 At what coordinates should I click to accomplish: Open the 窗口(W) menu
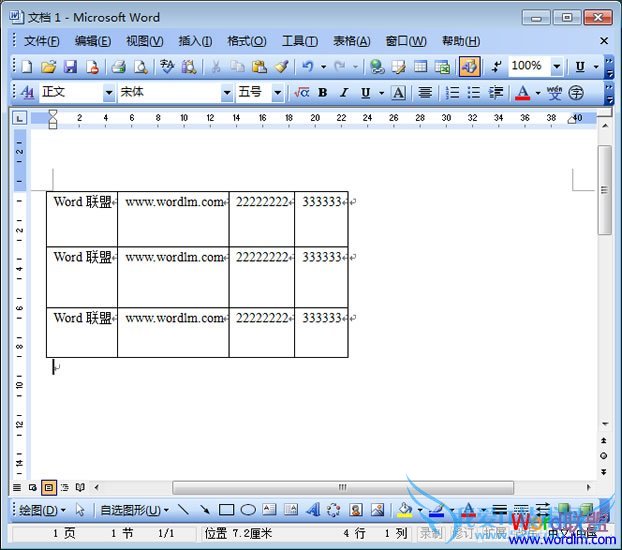click(406, 41)
